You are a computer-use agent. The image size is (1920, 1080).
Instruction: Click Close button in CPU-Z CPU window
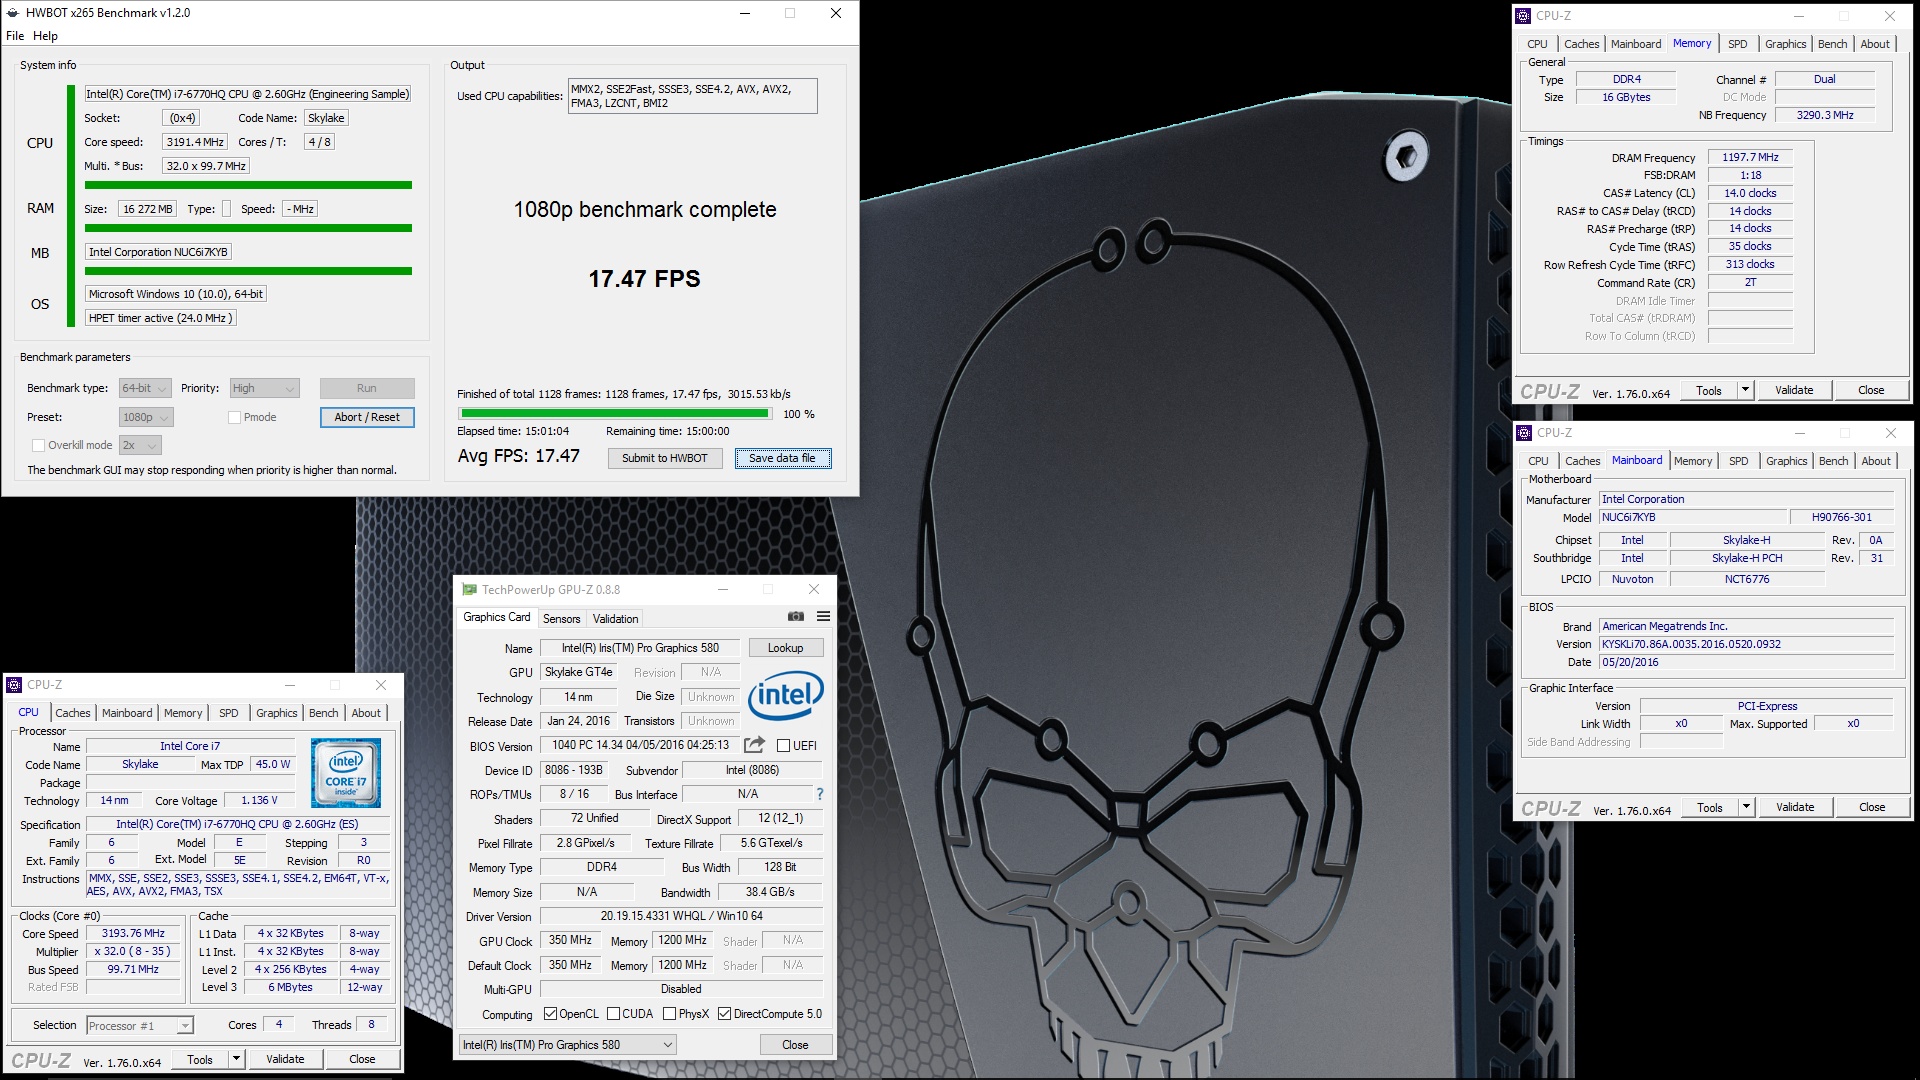pyautogui.click(x=362, y=1059)
